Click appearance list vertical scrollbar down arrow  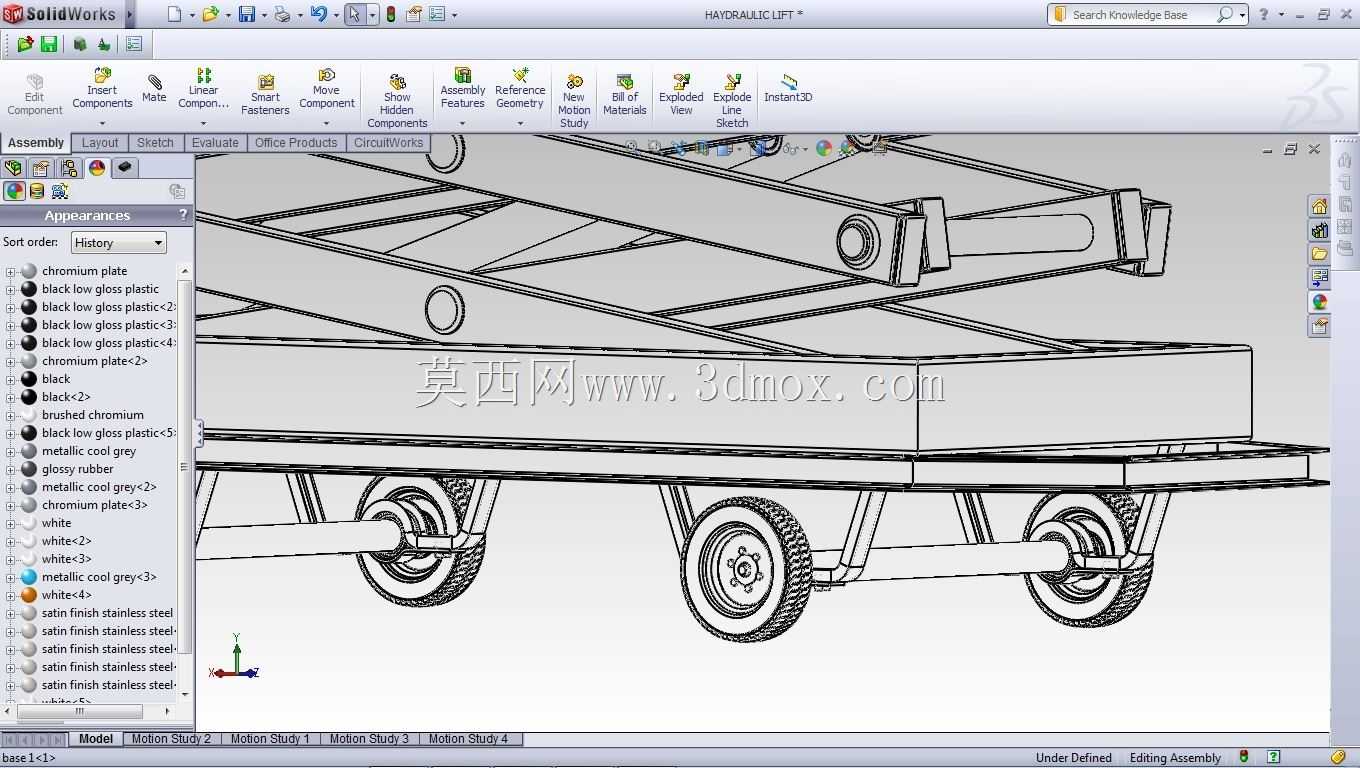[x=184, y=693]
